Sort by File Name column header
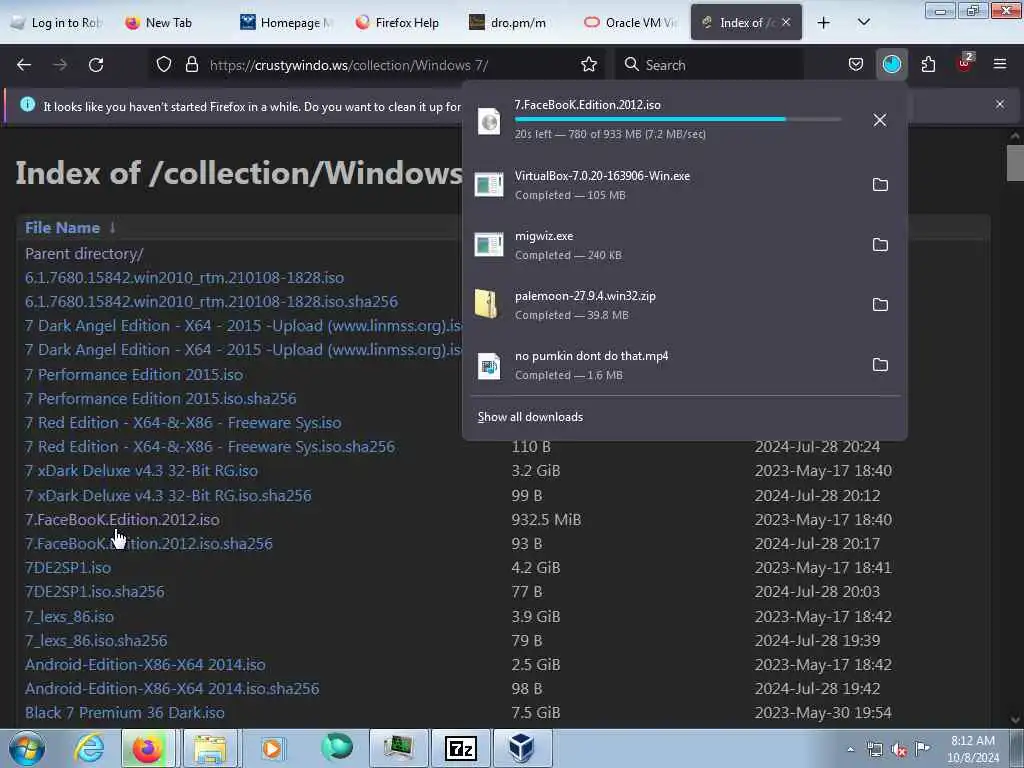Viewport: 1024px width, 768px height. (x=63, y=227)
